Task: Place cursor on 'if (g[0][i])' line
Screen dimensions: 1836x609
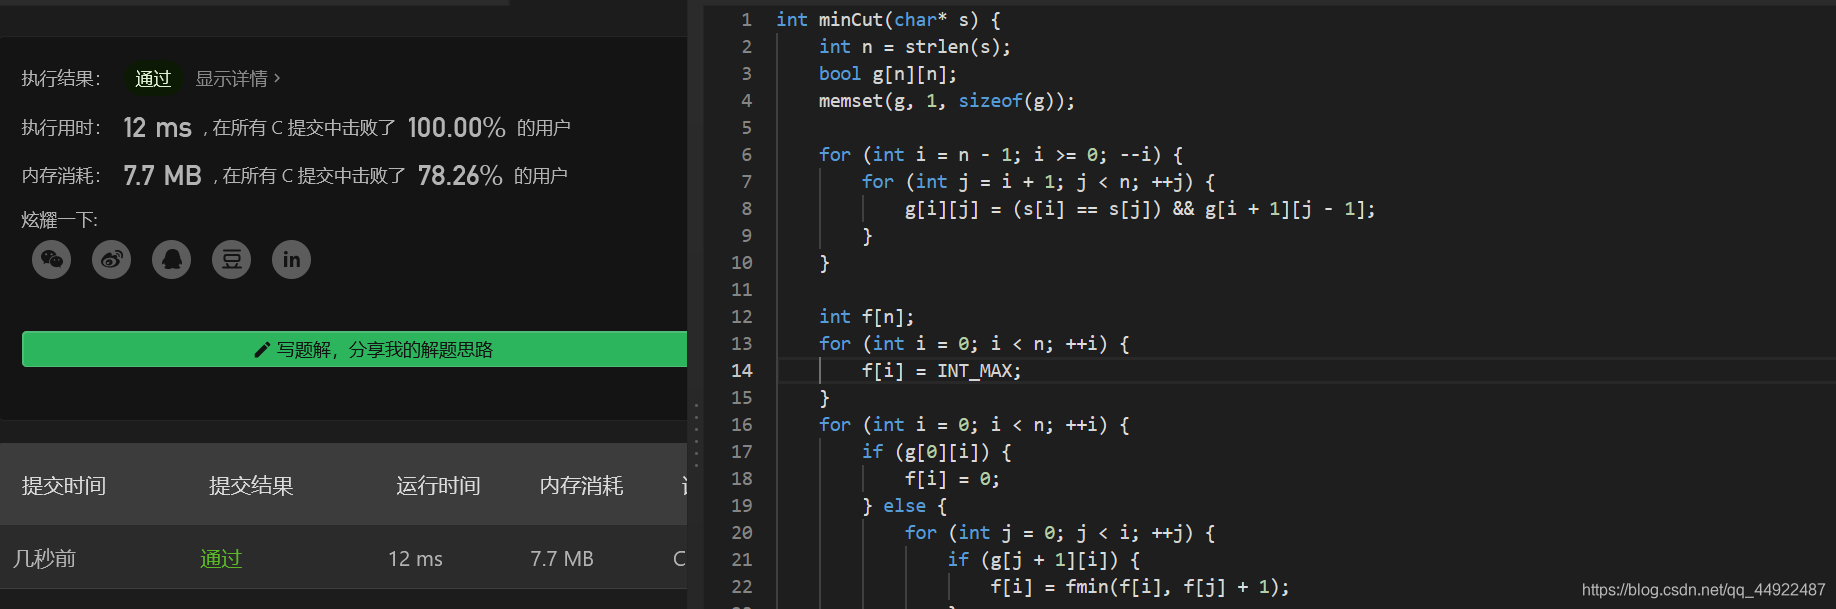Action: 937,452
